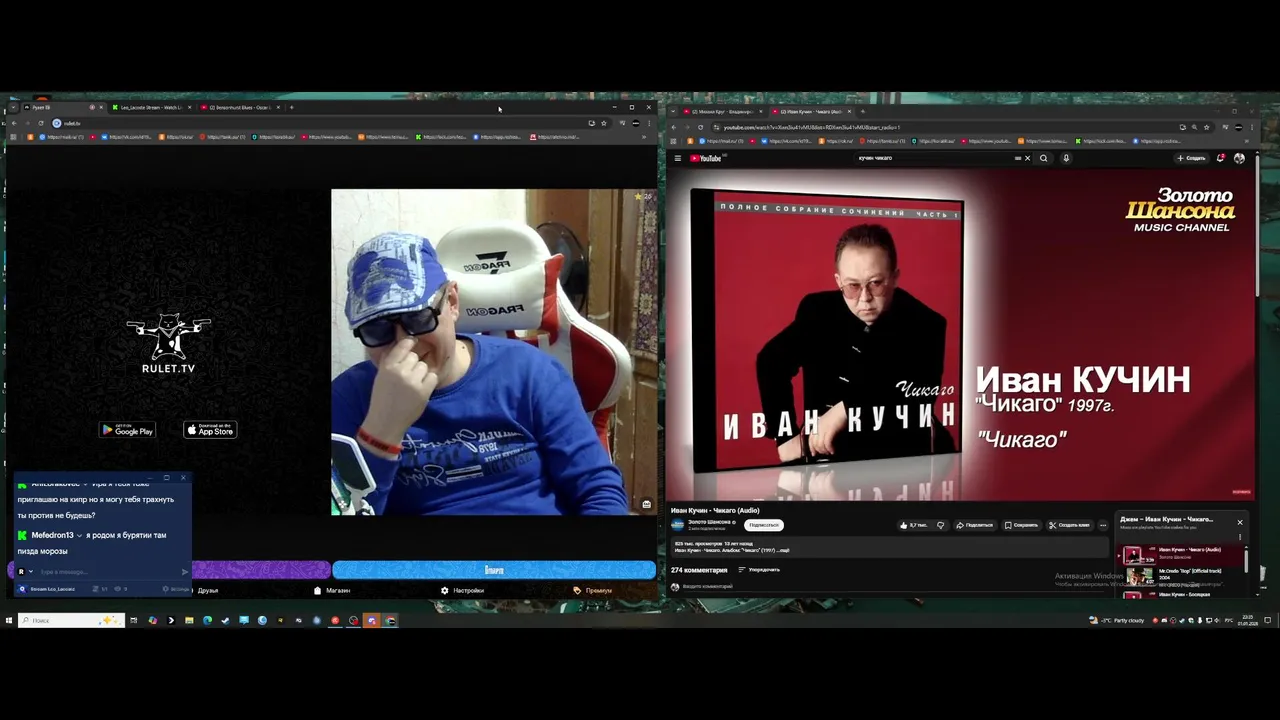Close the chat popup window
This screenshot has width=1280, height=720.
[x=182, y=477]
